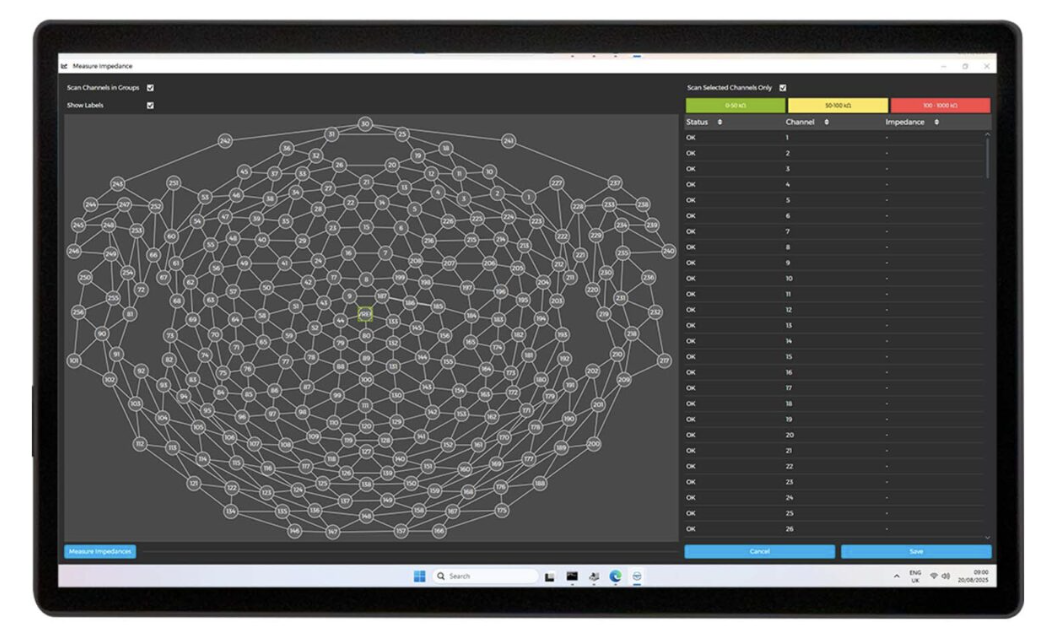Click the Save button

pyautogui.click(x=916, y=552)
